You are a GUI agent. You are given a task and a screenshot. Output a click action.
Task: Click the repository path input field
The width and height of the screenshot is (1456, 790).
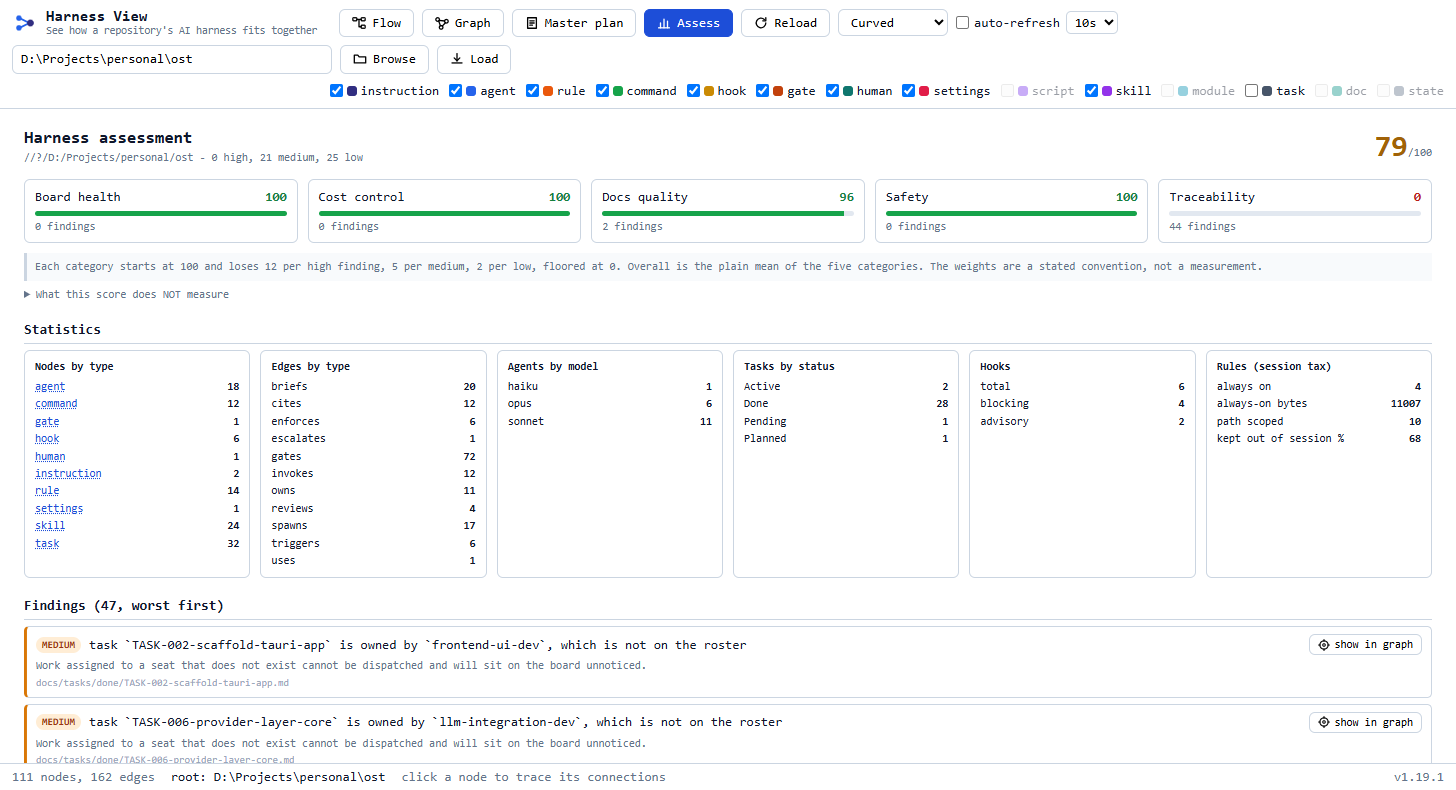[x=172, y=59]
